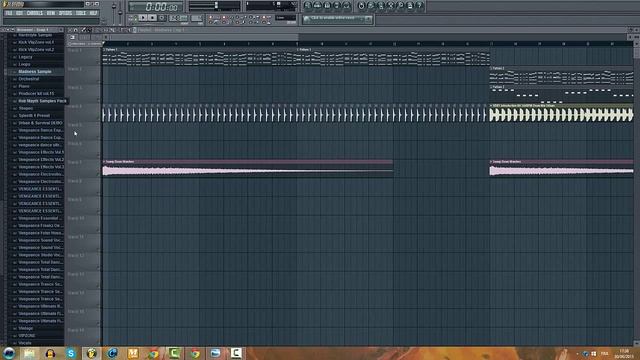Open Internet Explorer from the taskbar

pos(112,353)
